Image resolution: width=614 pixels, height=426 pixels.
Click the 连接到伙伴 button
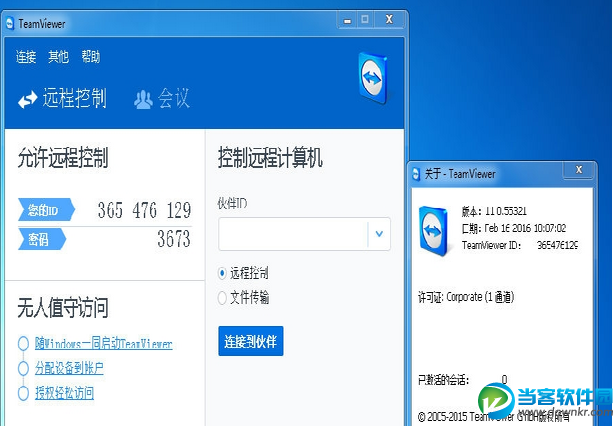251,341
